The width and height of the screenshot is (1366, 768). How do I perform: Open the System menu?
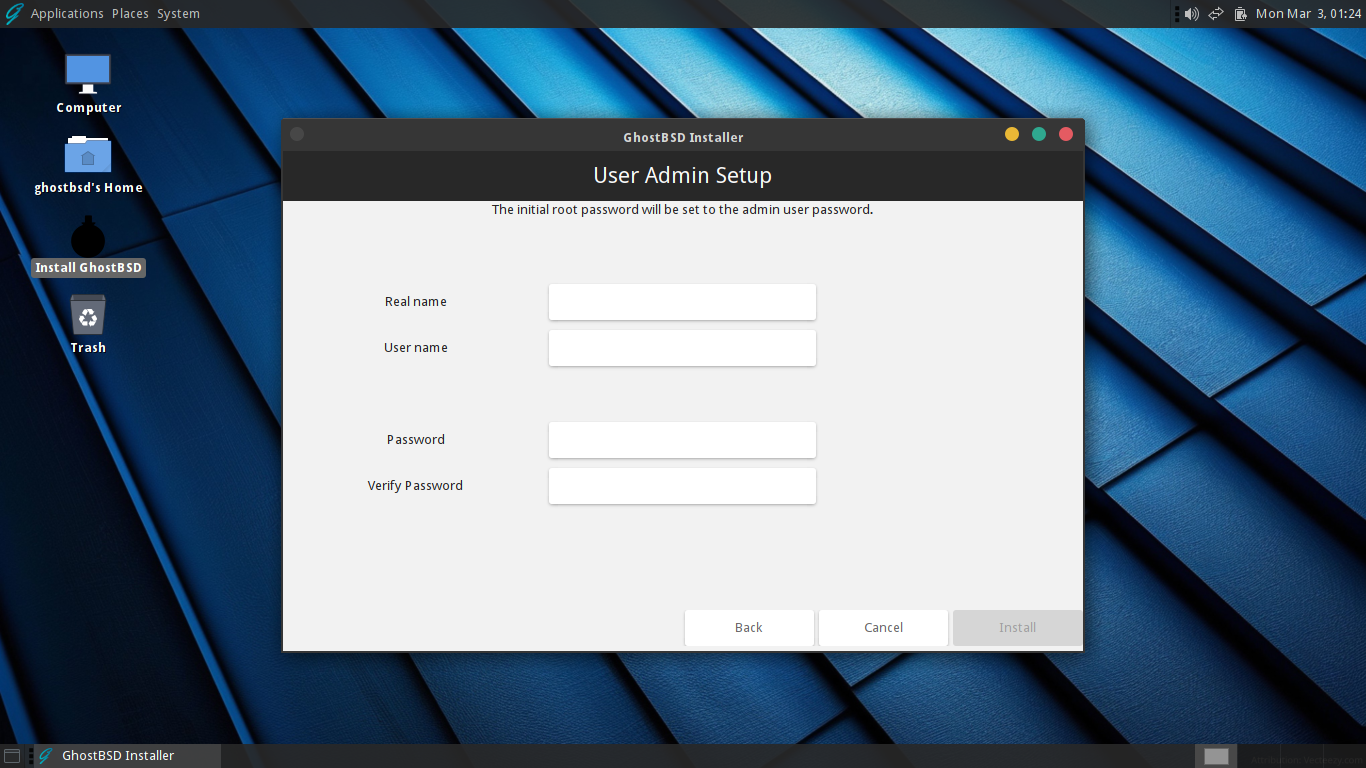click(x=178, y=14)
